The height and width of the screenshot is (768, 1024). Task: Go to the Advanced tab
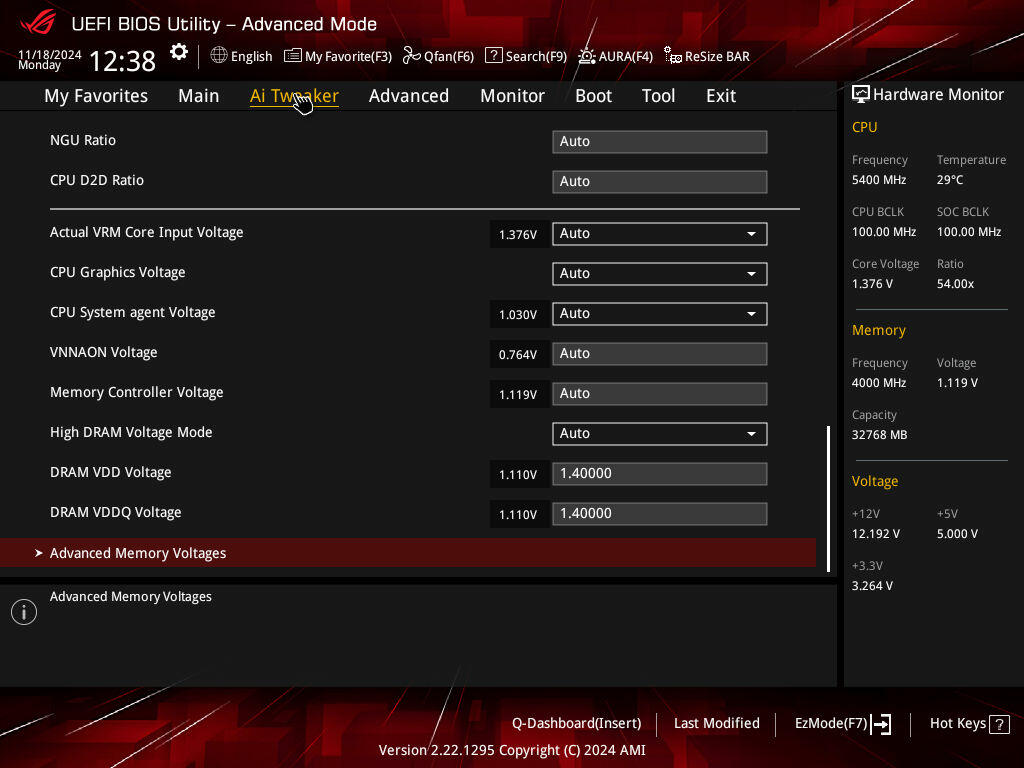(409, 96)
